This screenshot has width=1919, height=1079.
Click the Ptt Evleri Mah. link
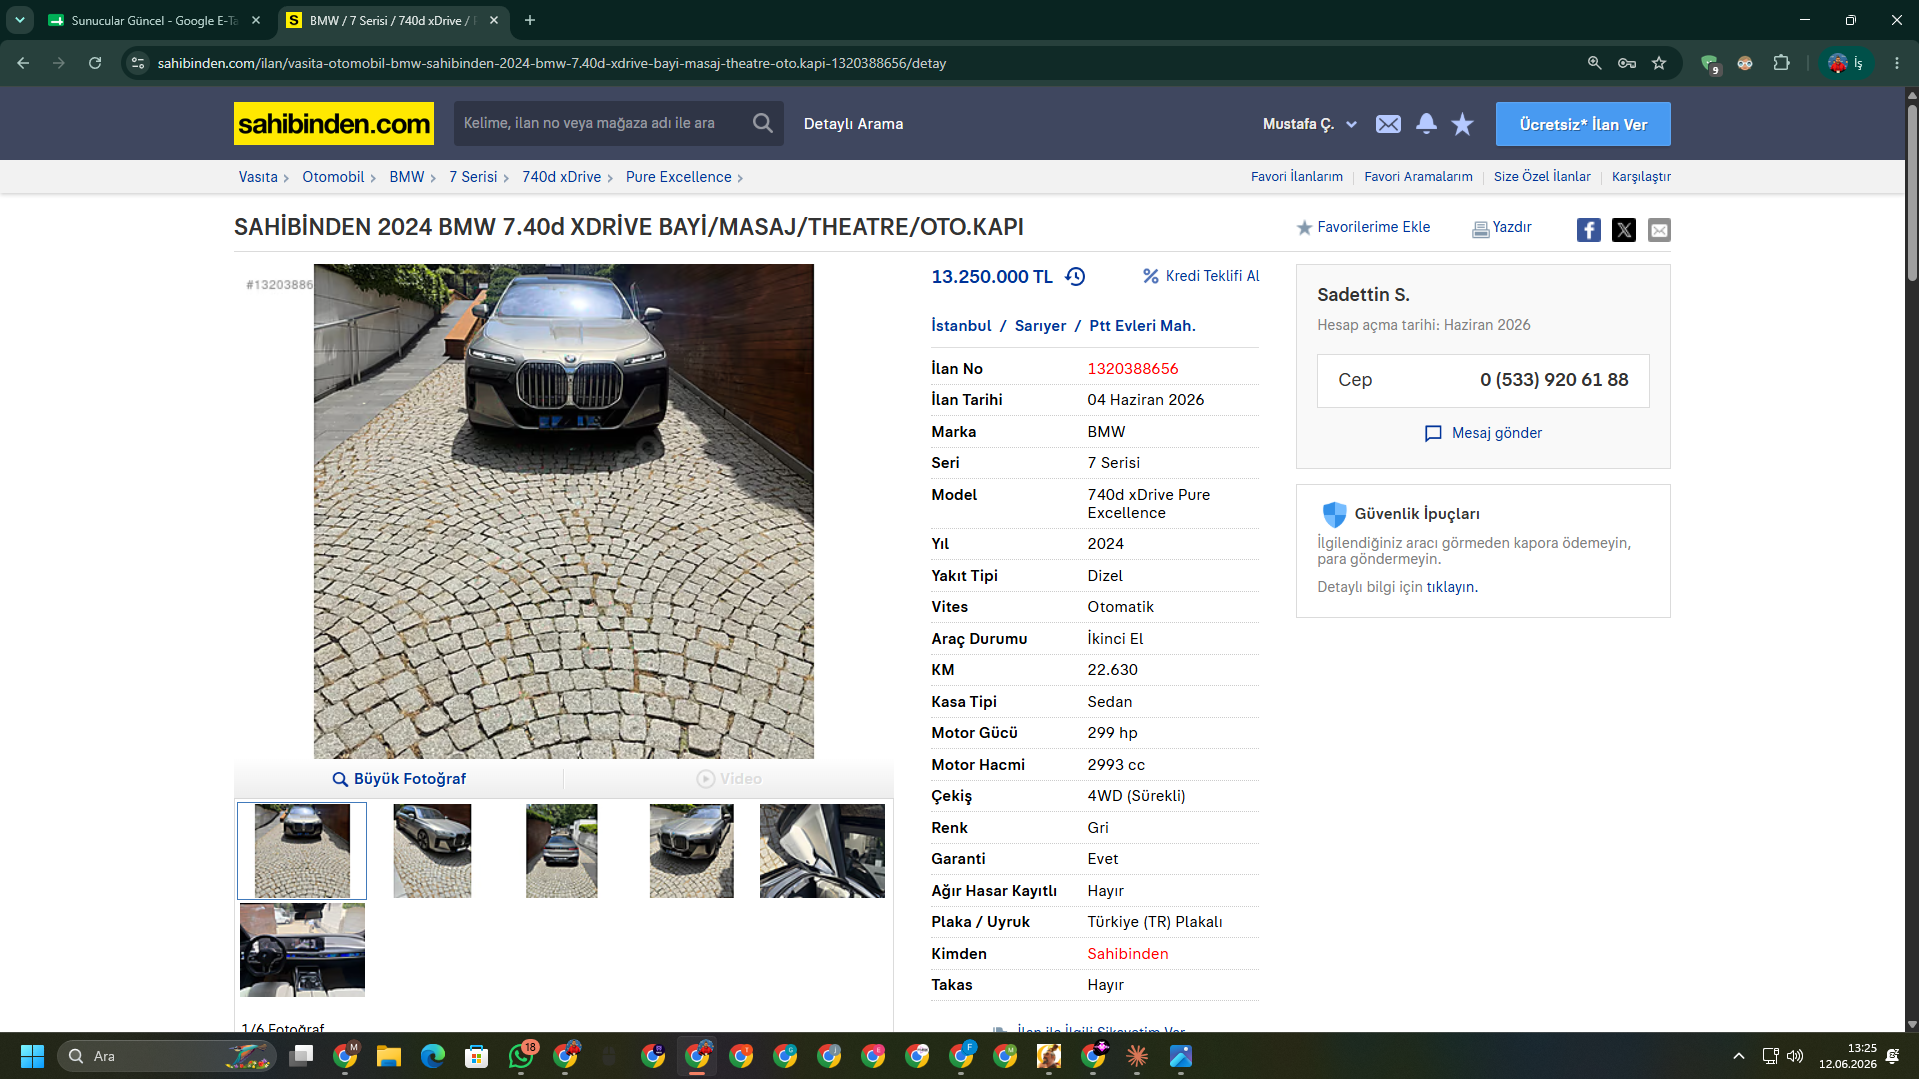[x=1142, y=326]
